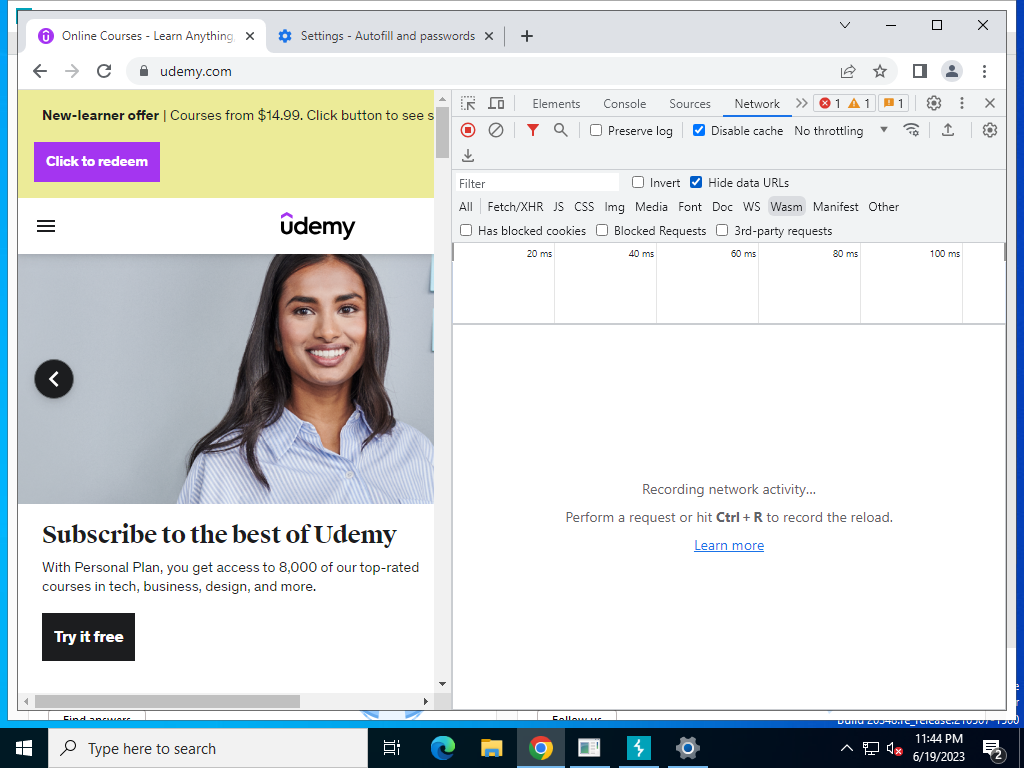
Task: Toggle the device toolbar icon
Action: pos(496,103)
